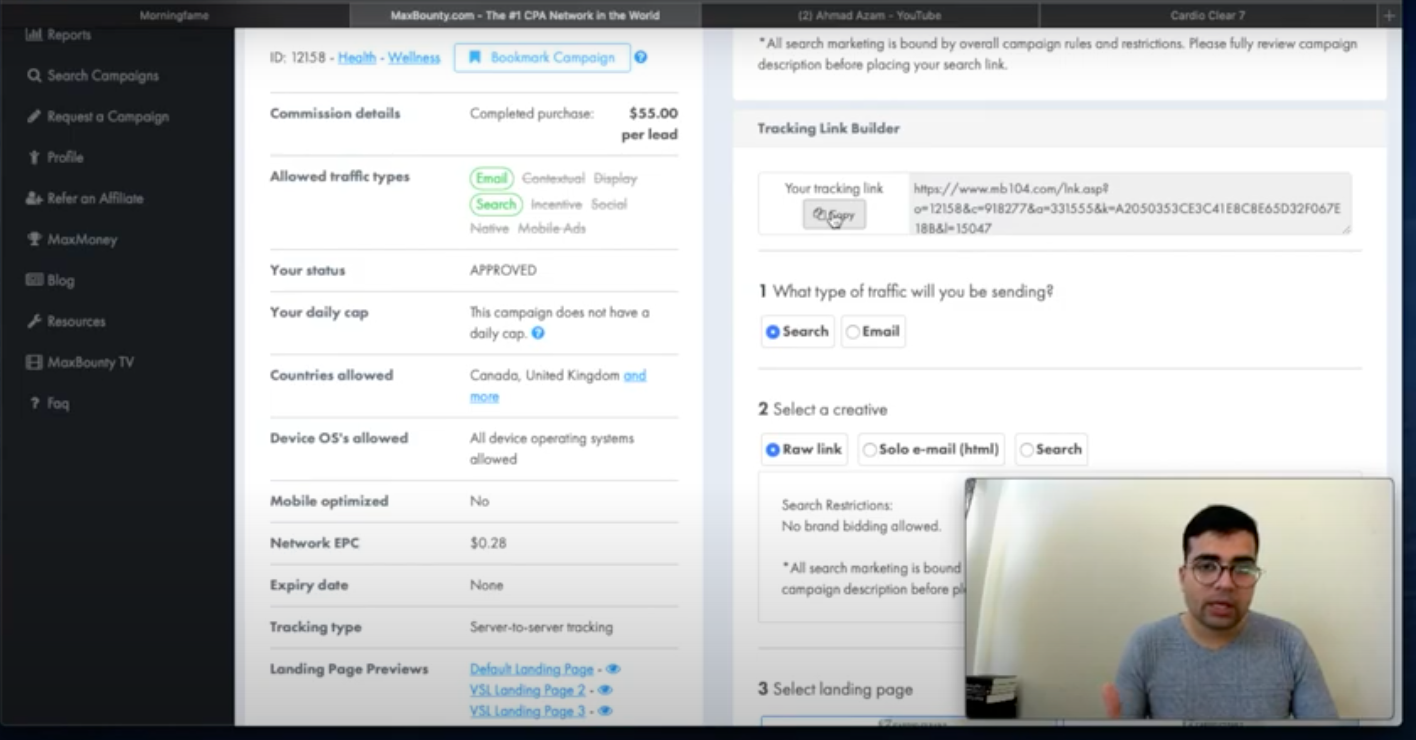
Task: Click the MaxMoney trophy icon in sidebar
Action: coord(34,240)
